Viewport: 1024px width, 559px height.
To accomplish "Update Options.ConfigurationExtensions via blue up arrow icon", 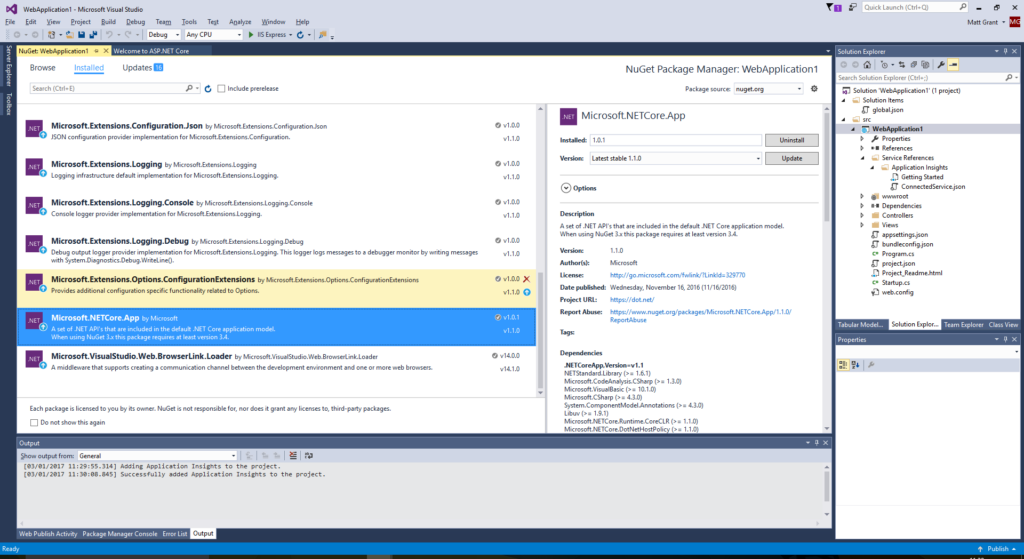I will pos(526,292).
